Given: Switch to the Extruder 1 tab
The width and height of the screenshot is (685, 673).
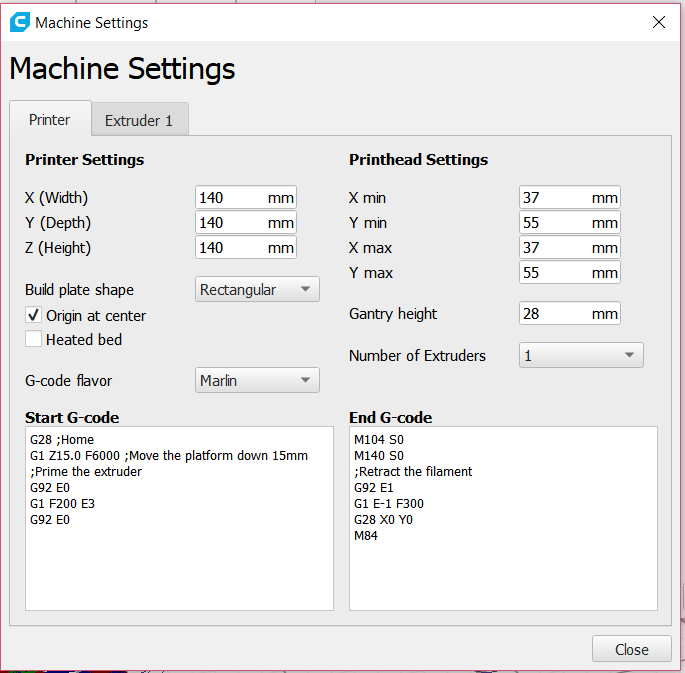Looking at the screenshot, I should (x=139, y=120).
